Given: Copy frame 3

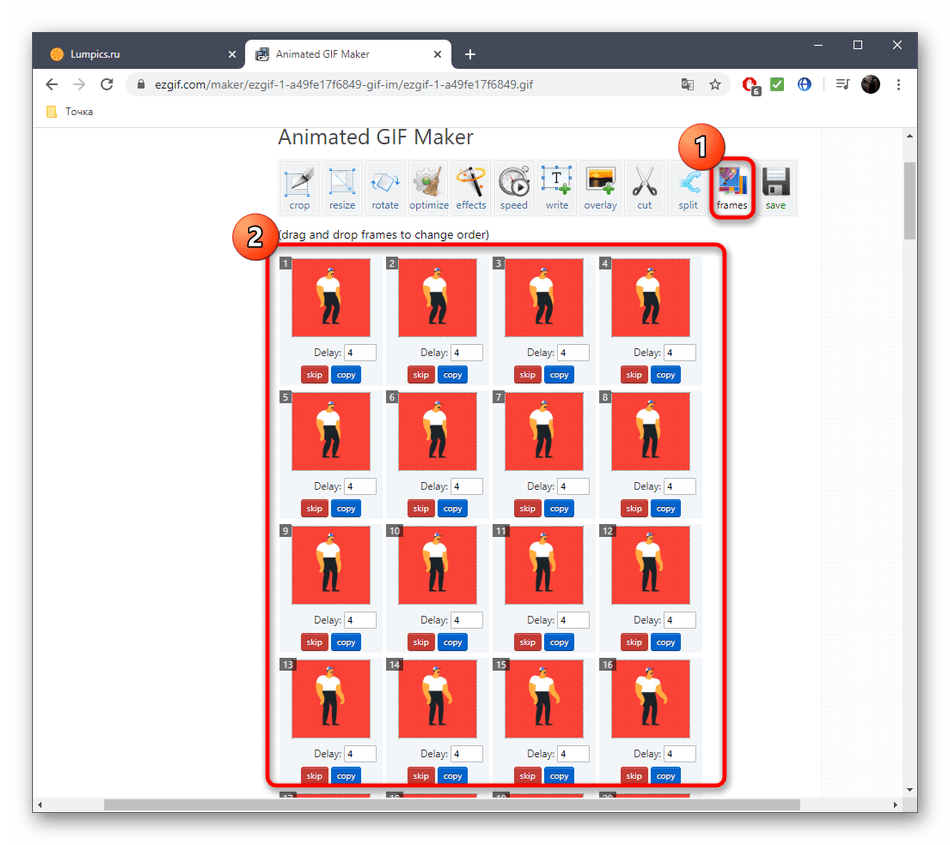Looking at the screenshot, I should [x=559, y=374].
